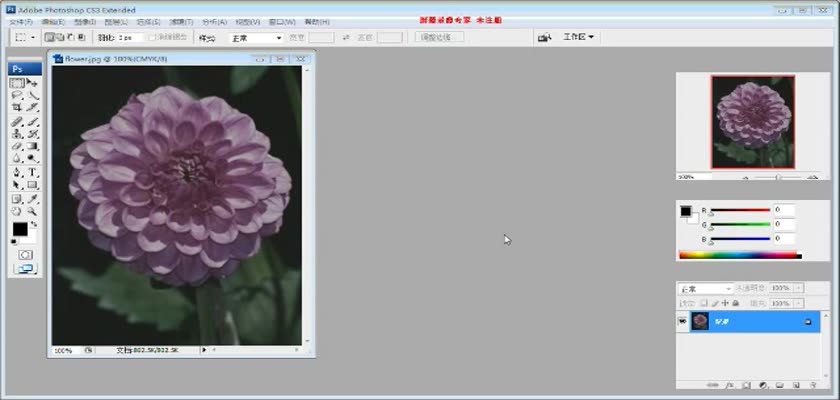
Task: Select the Move tool
Action: pos(32,83)
